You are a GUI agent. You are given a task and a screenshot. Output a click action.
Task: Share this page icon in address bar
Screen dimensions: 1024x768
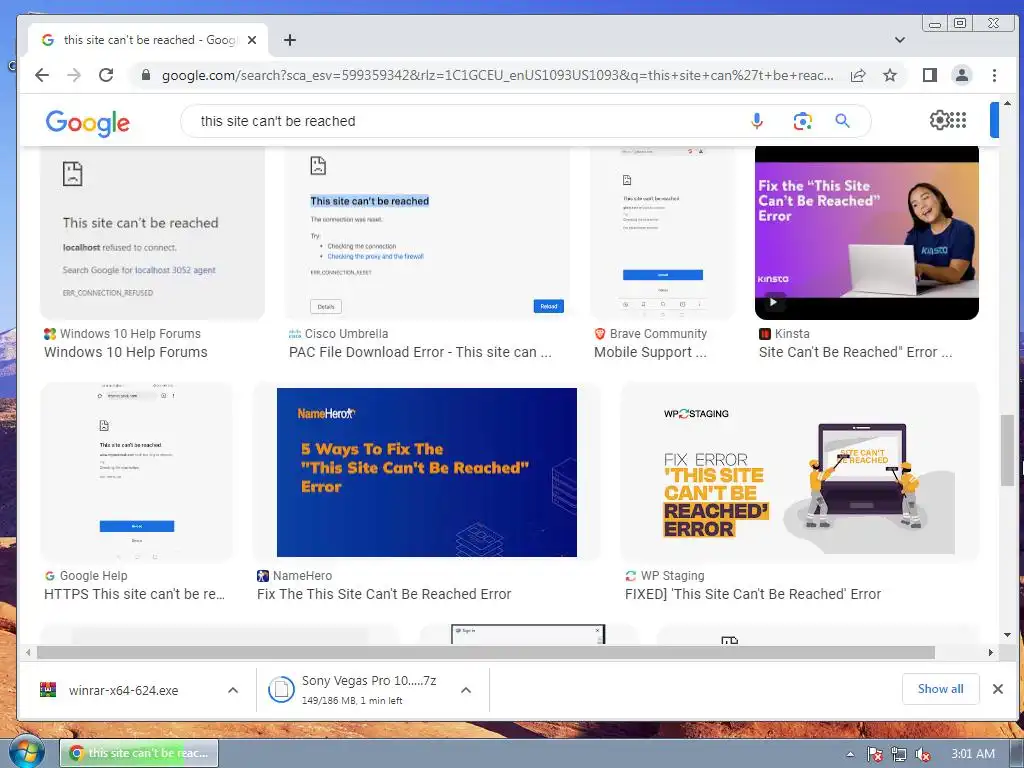pyautogui.click(x=857, y=75)
